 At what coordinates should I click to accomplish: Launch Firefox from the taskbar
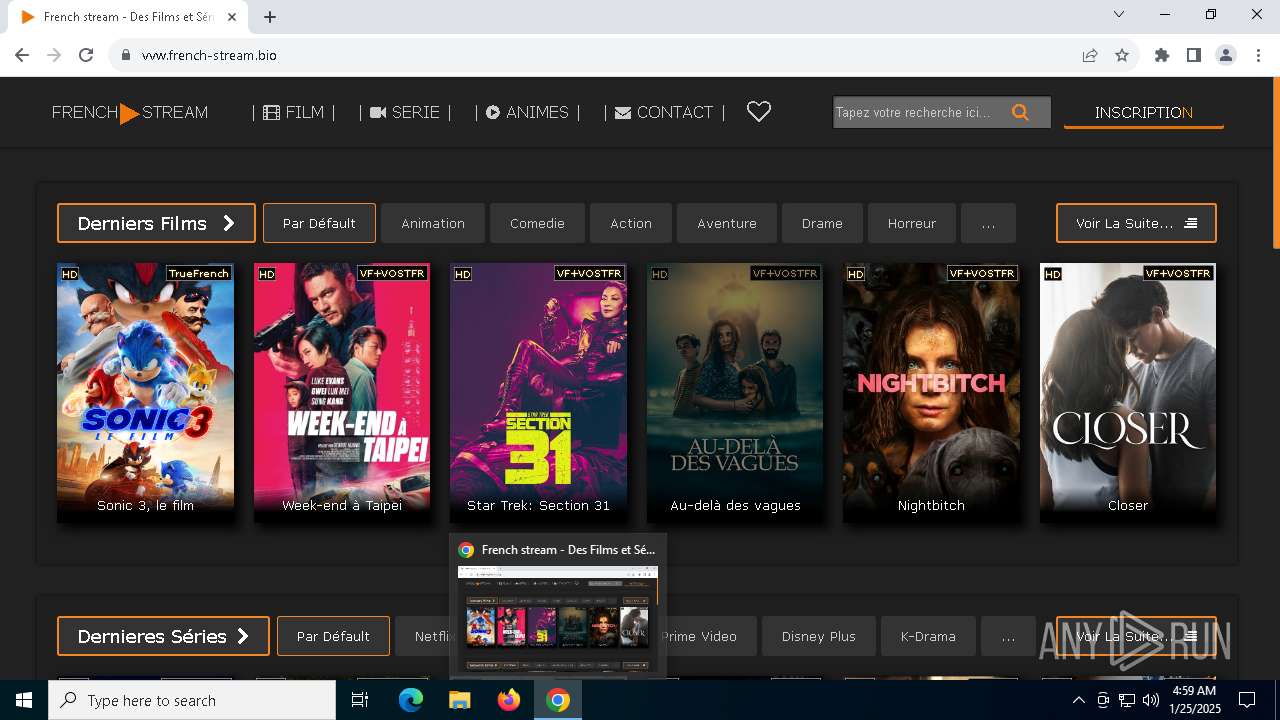pos(509,700)
